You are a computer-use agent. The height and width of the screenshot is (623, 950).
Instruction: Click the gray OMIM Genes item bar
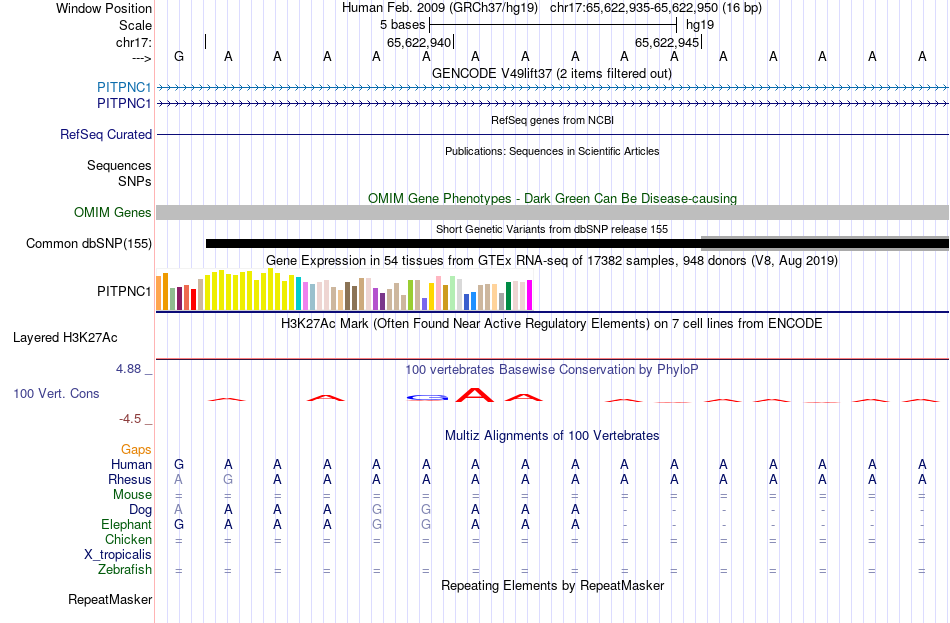(x=553, y=212)
